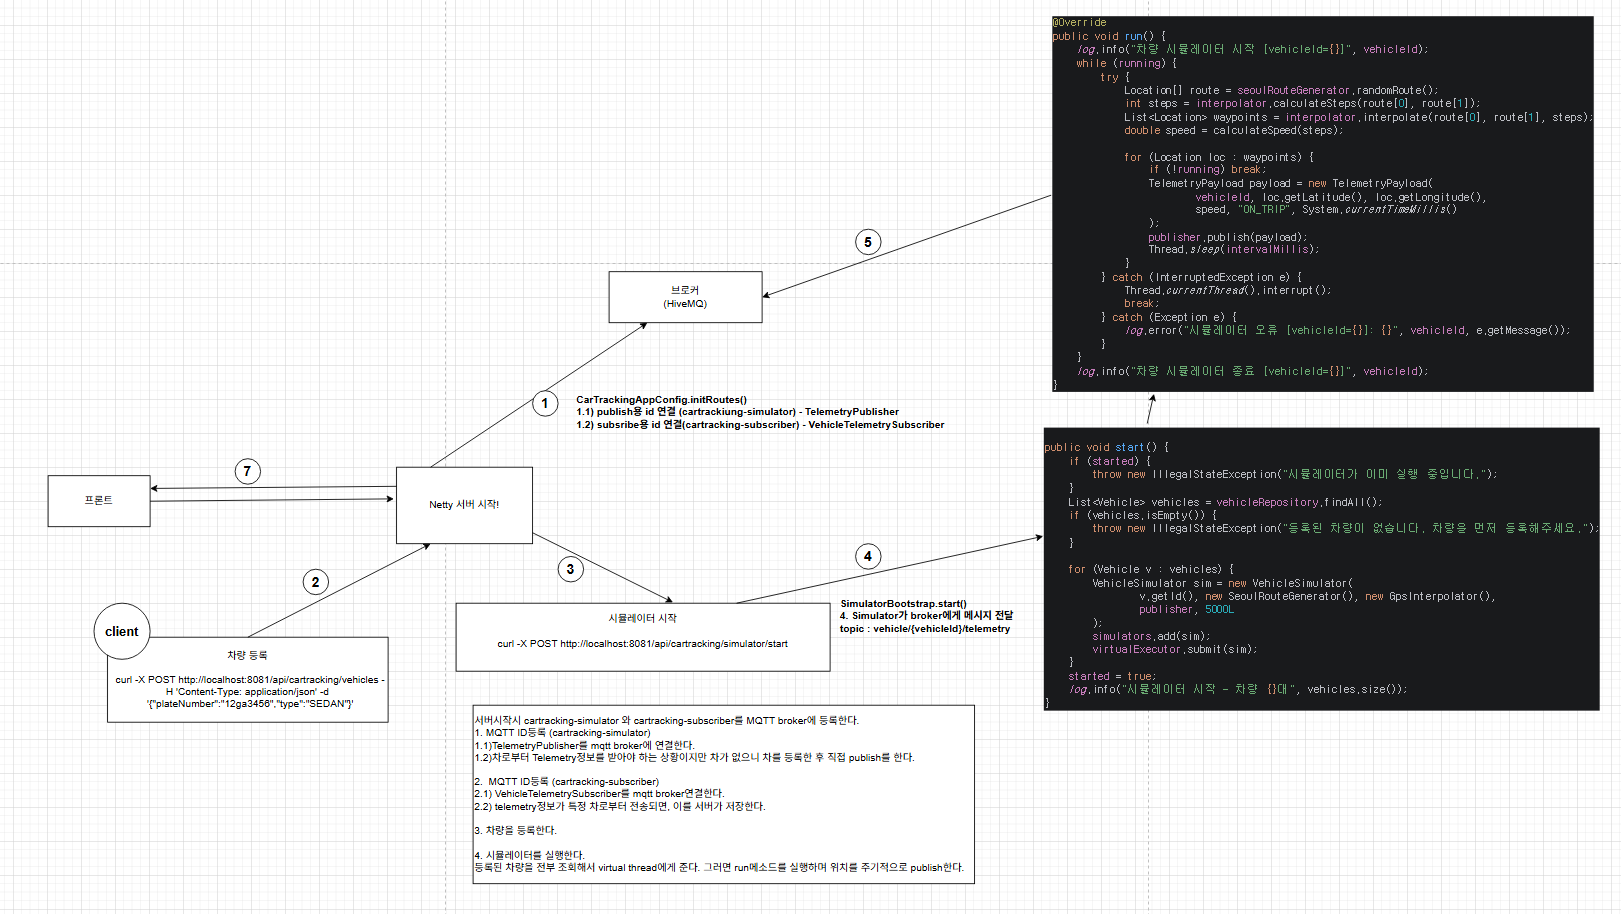Click step circle number 2
The image size is (1621, 914).
316,582
